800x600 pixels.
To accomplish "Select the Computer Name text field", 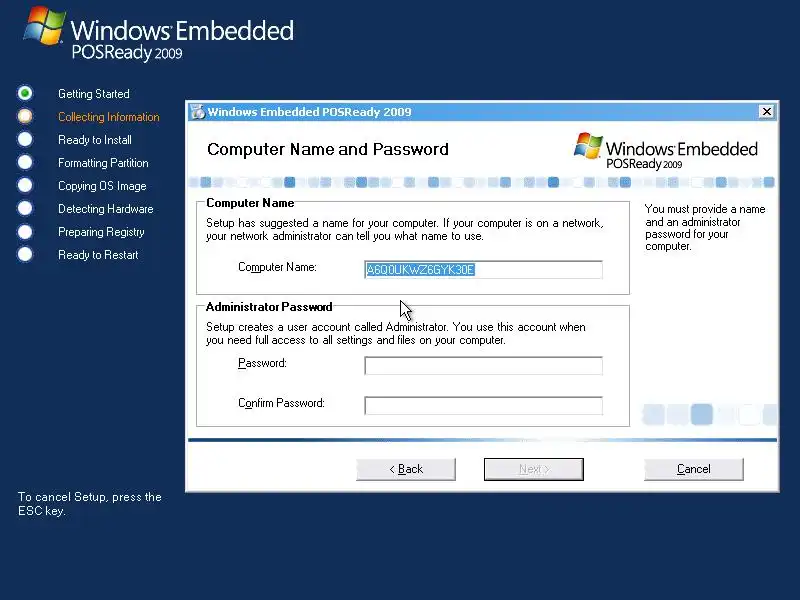I will (483, 269).
